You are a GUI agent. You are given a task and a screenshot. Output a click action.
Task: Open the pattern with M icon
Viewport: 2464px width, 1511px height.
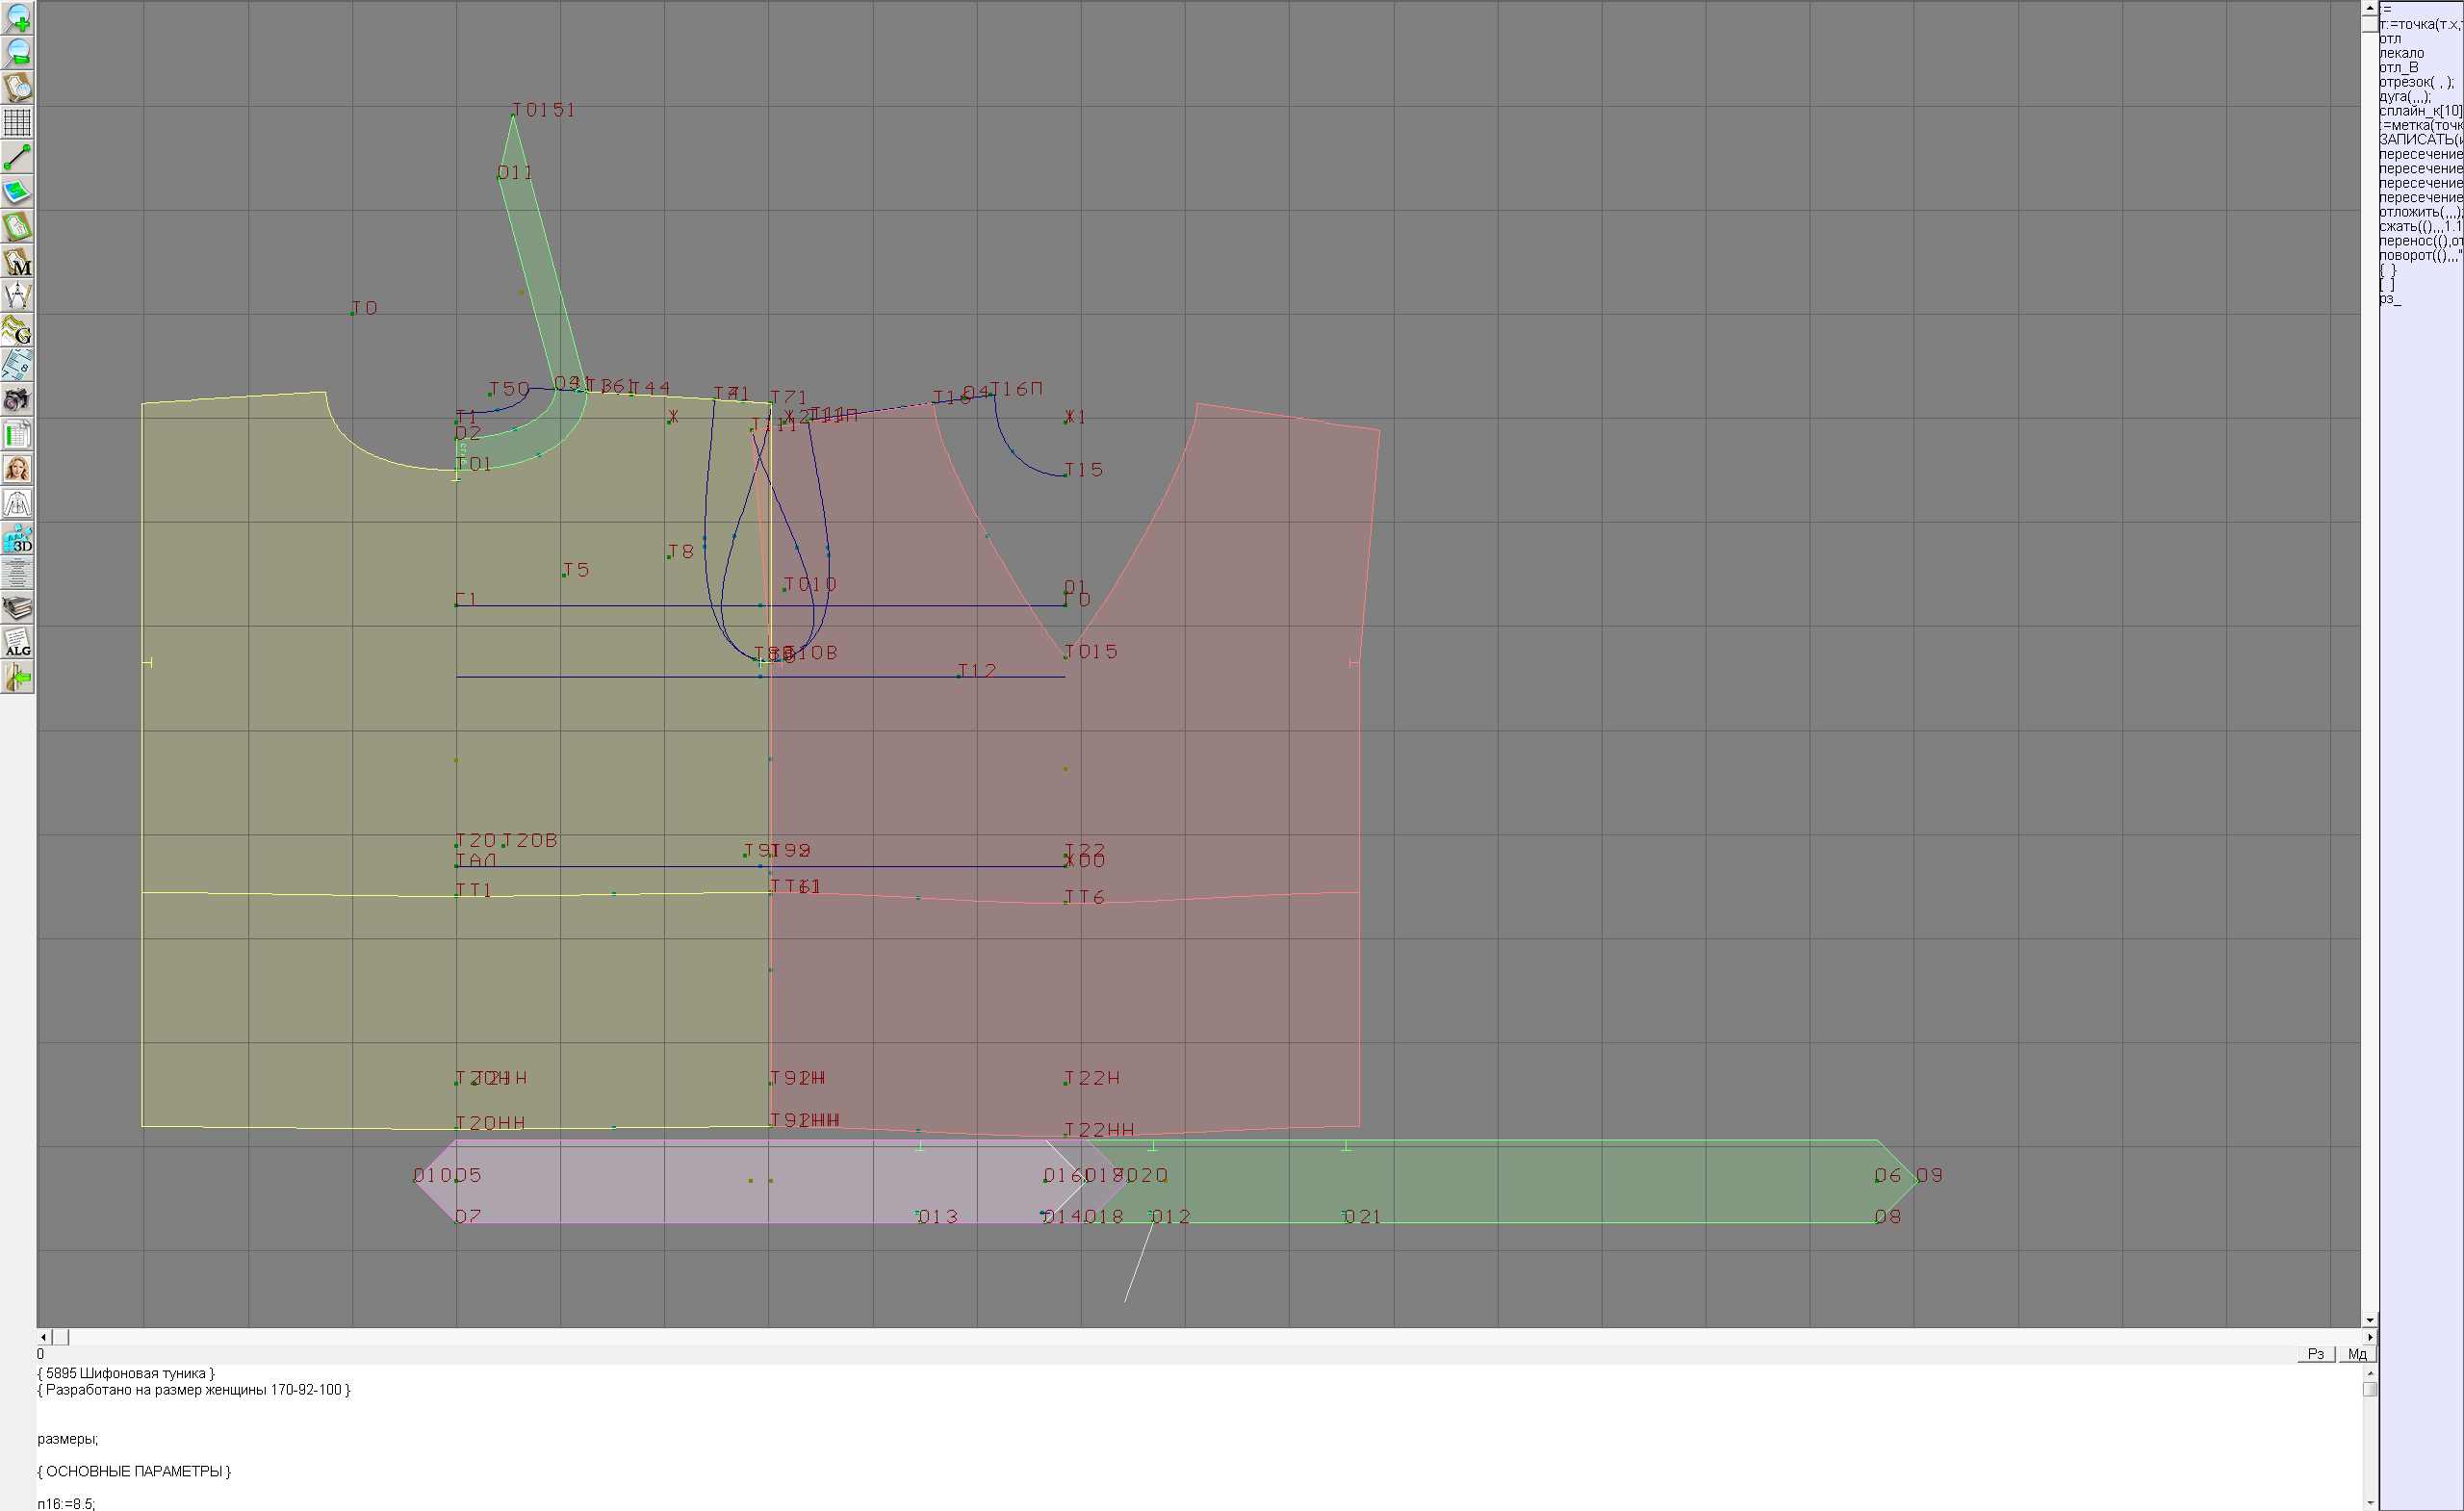(17, 261)
